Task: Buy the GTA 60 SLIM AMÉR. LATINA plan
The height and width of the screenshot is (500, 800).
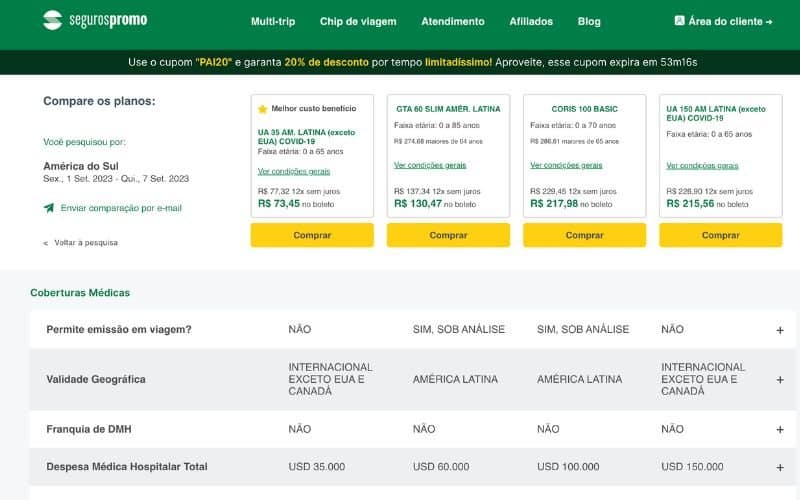Action: (x=448, y=235)
